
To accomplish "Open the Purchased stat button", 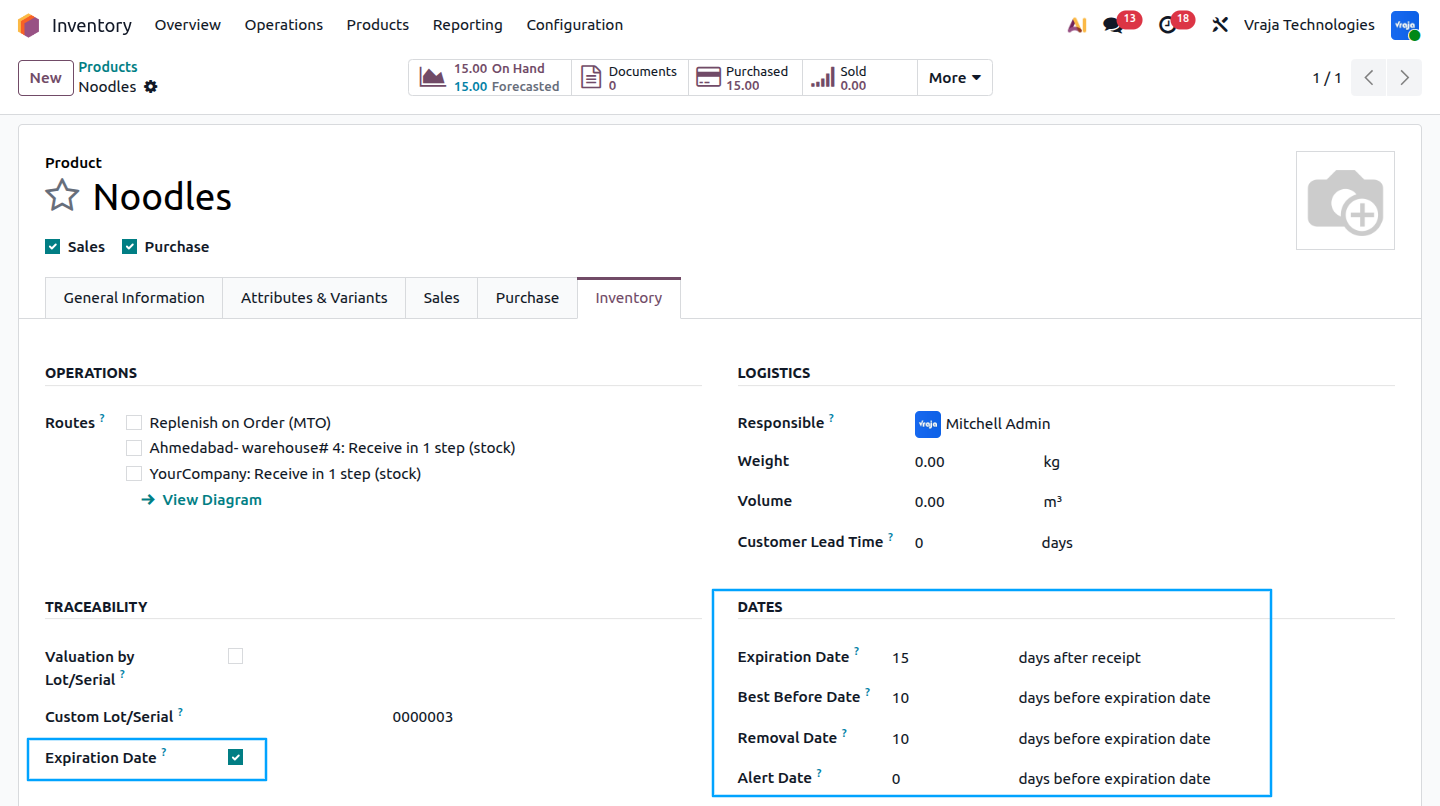I will tap(745, 78).
